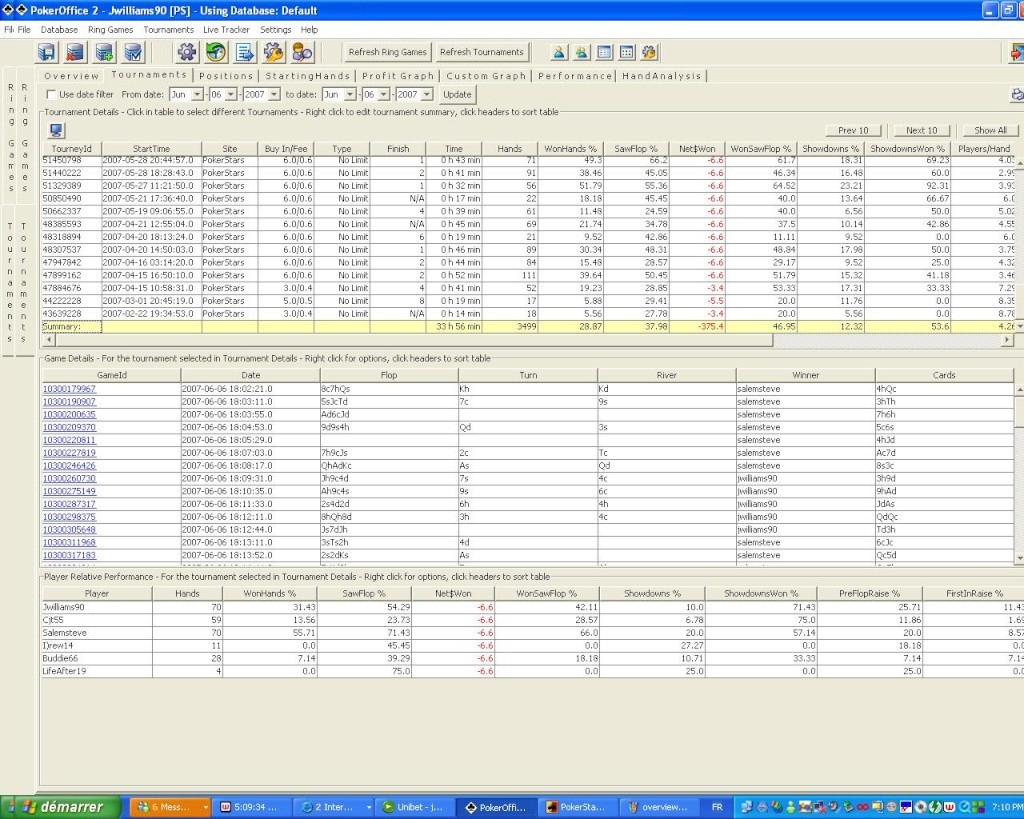The height and width of the screenshot is (819, 1024).
Task: Open the Unibet taskbar item
Action: tap(414, 807)
